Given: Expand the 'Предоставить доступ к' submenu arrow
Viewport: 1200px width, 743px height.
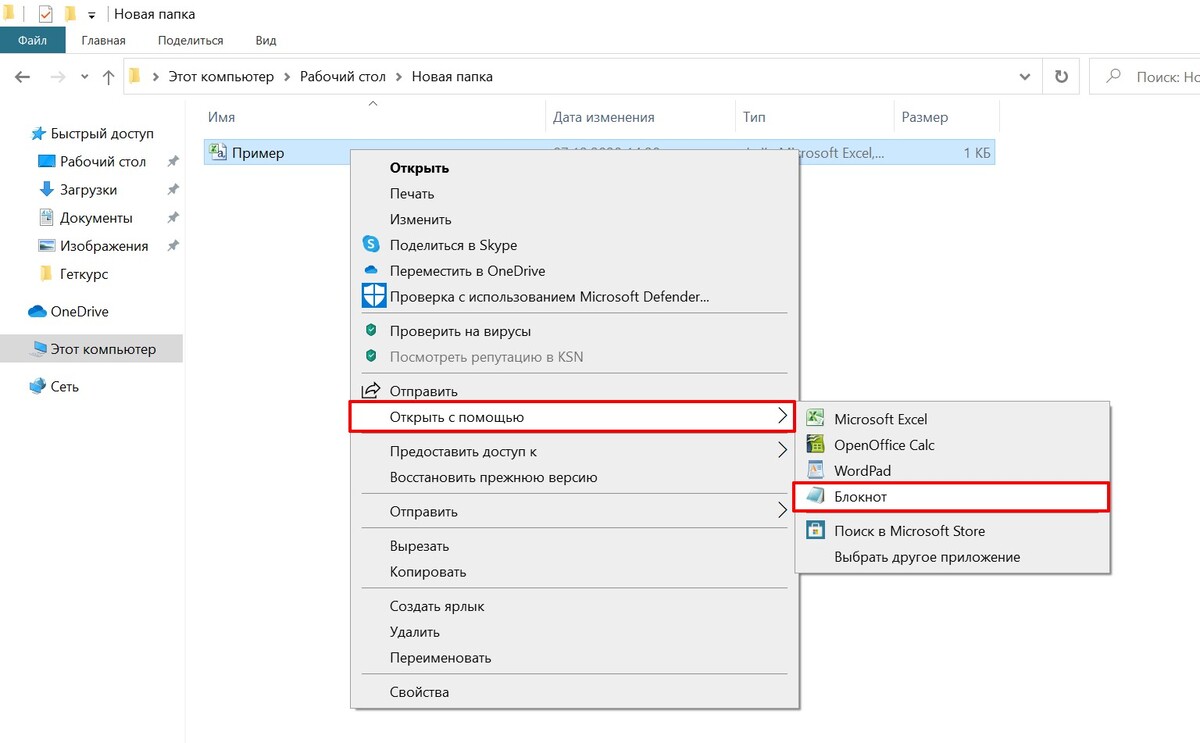Looking at the screenshot, I should tap(783, 450).
